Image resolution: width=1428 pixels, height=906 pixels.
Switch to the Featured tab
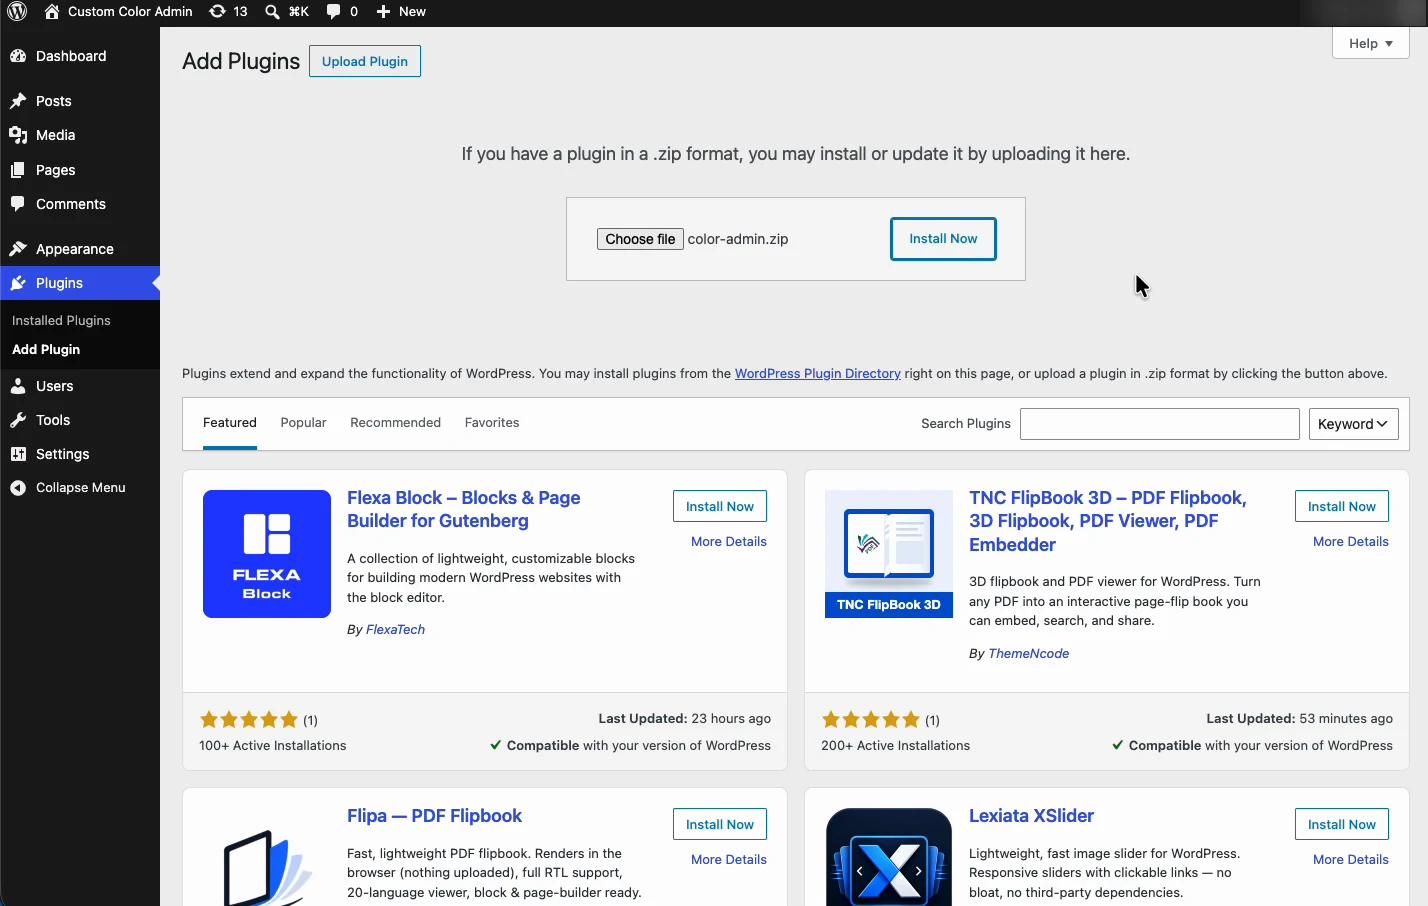click(230, 423)
